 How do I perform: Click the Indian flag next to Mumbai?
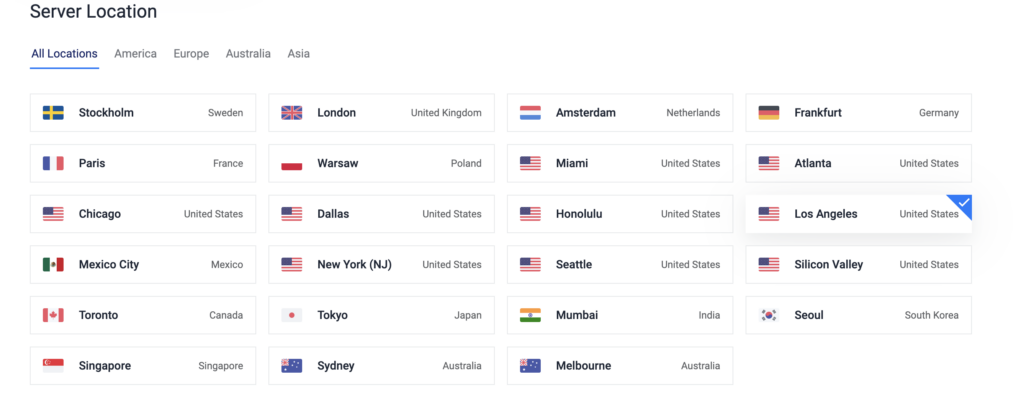coord(530,315)
